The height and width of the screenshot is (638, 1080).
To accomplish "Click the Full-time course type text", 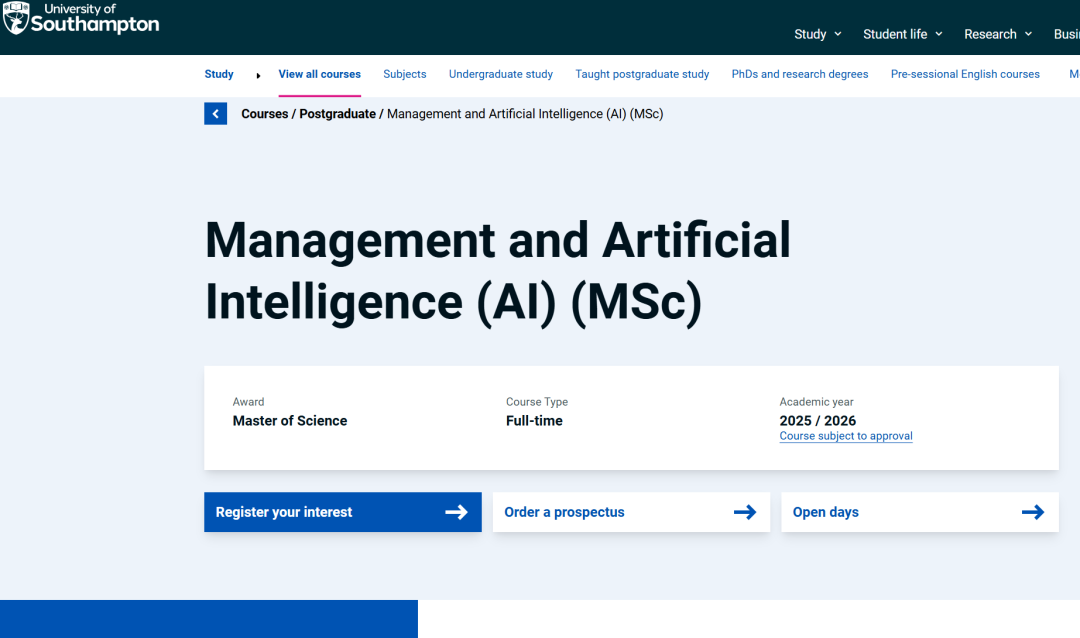I will tap(534, 421).
